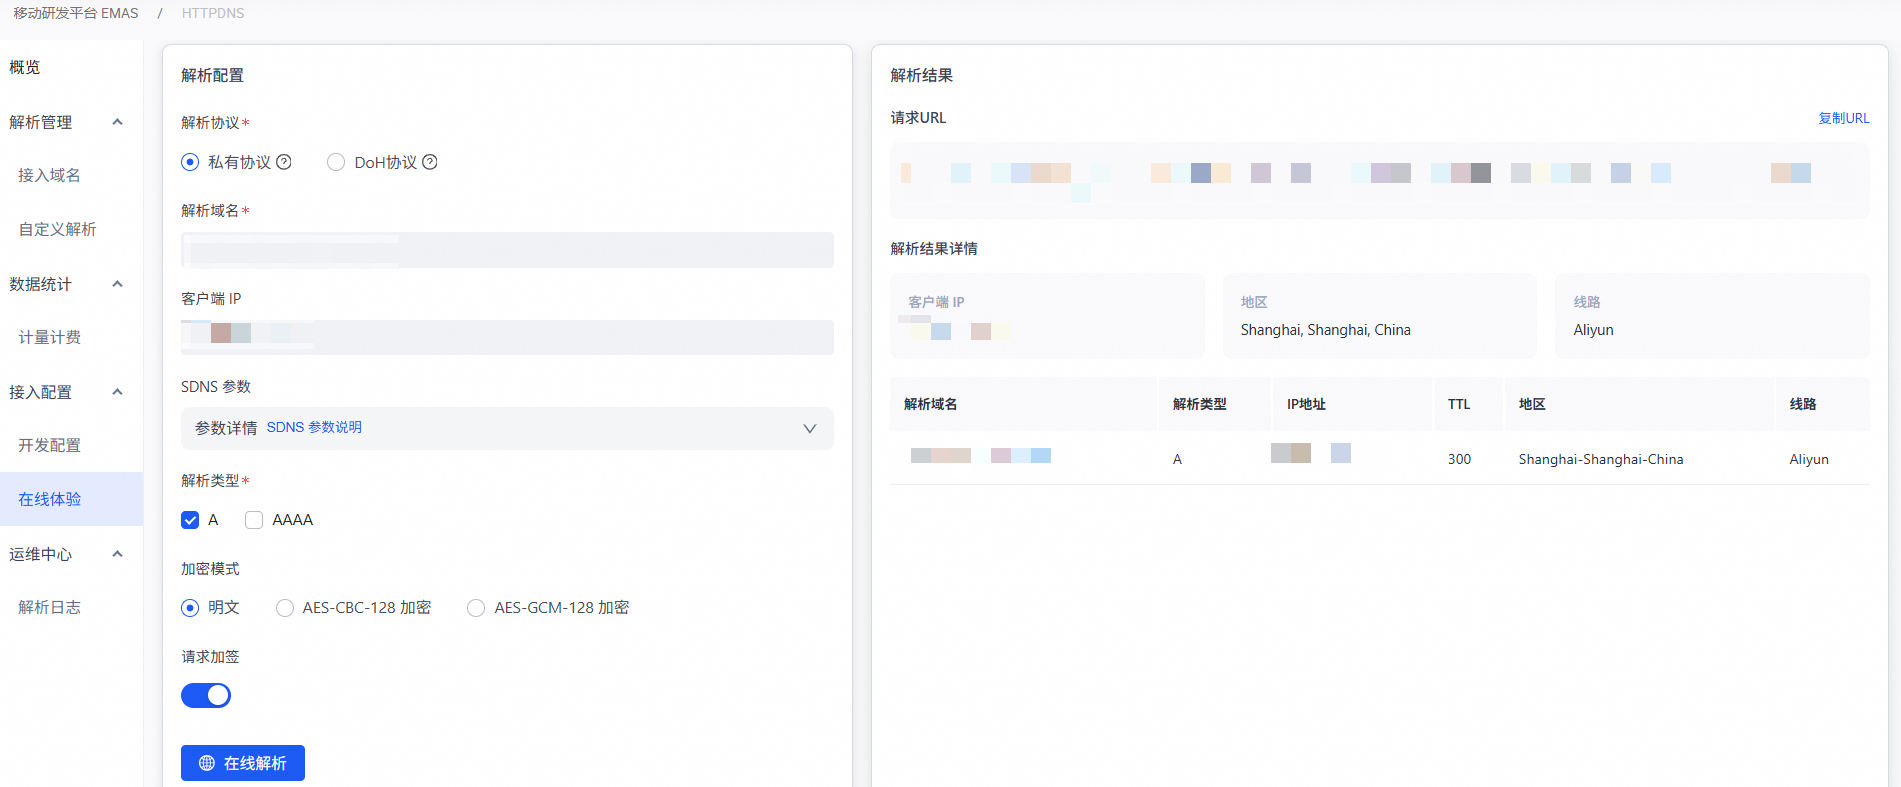The image size is (1901, 787).
Task: Click TTL value 300
Action: point(1459,459)
